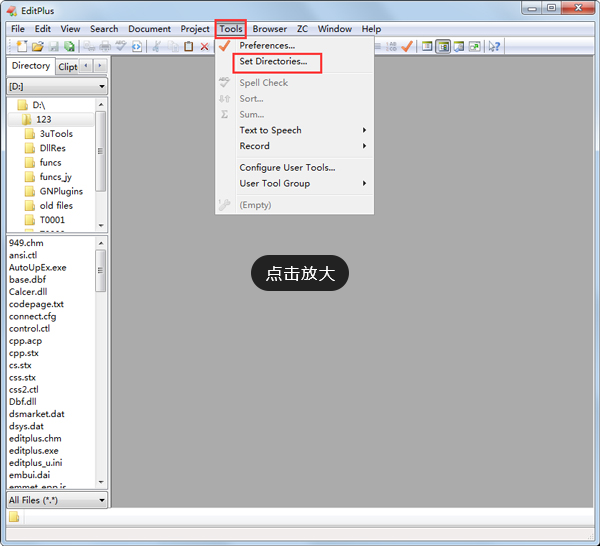Image resolution: width=600 pixels, height=546 pixels.
Task: Open the drive selector [D:] dropdown
Action: [x=56, y=87]
